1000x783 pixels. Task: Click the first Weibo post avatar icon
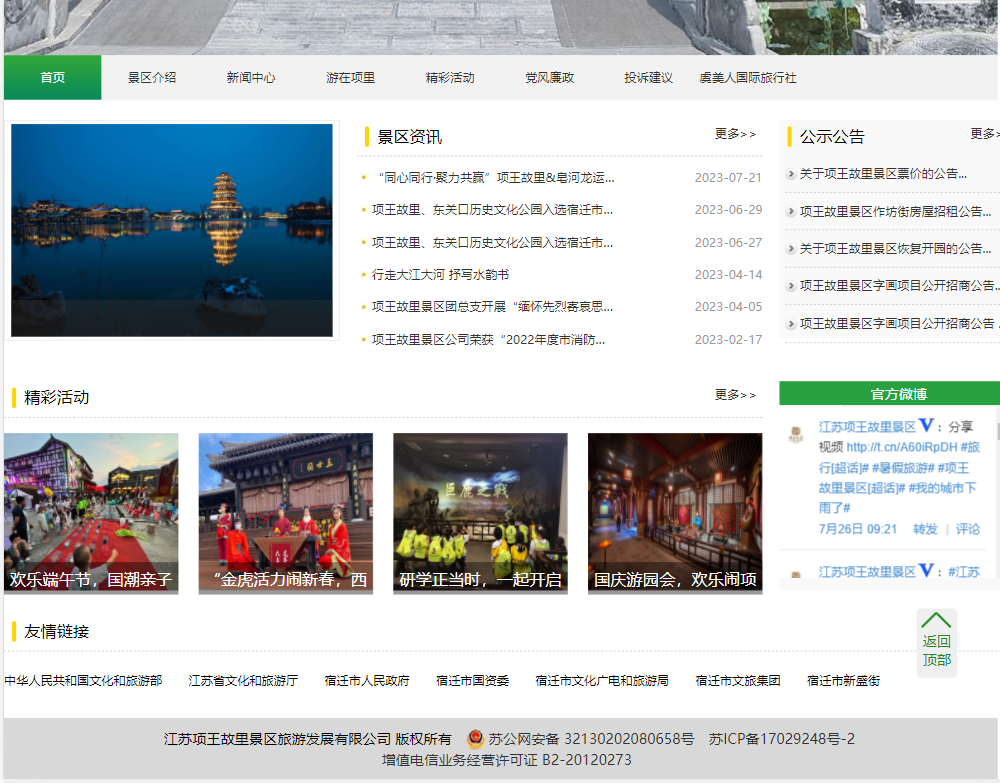tap(796, 435)
